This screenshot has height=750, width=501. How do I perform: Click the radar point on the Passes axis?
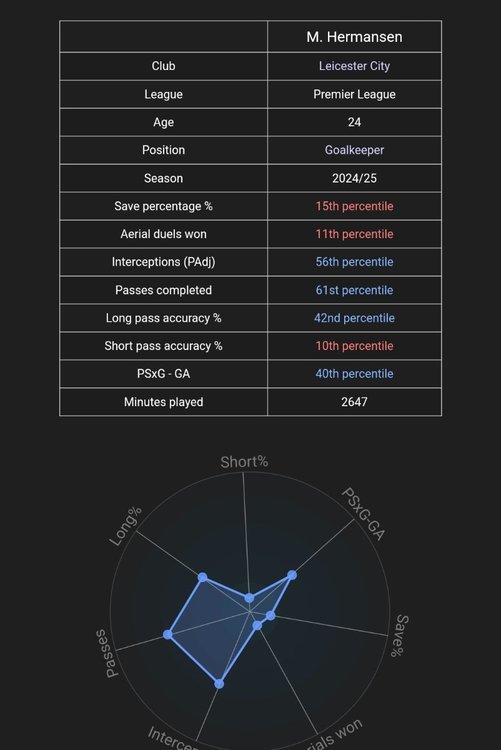coord(167,634)
